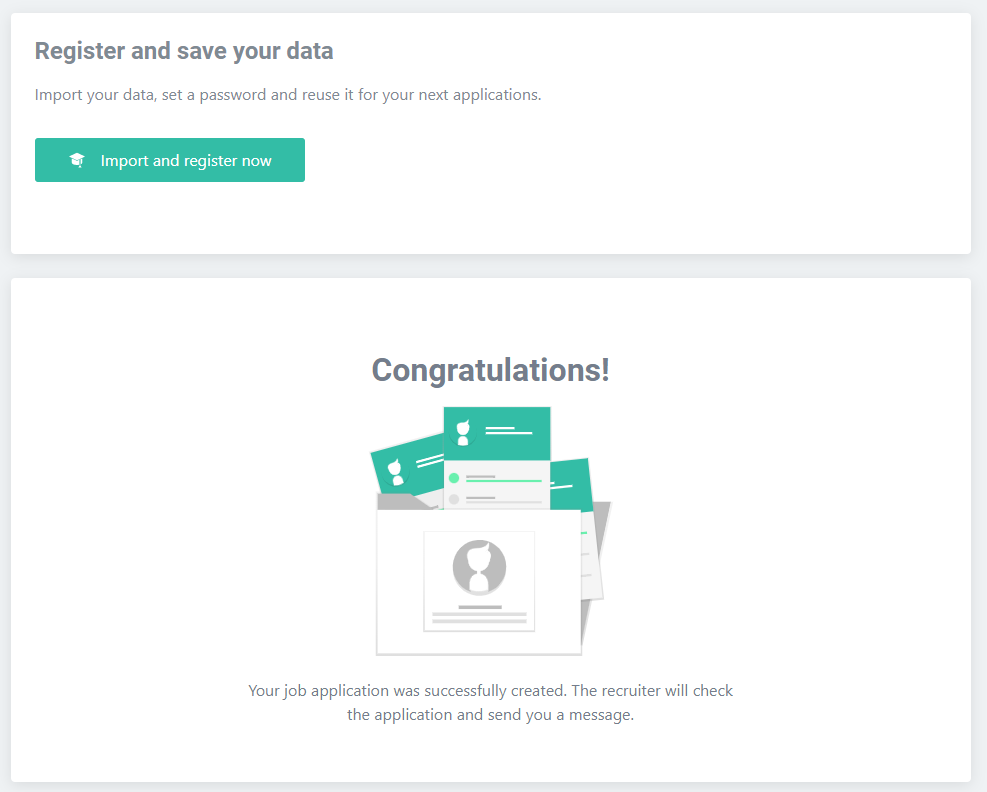987x792 pixels.
Task: Click the gray dot below the green dot
Action: (x=454, y=499)
